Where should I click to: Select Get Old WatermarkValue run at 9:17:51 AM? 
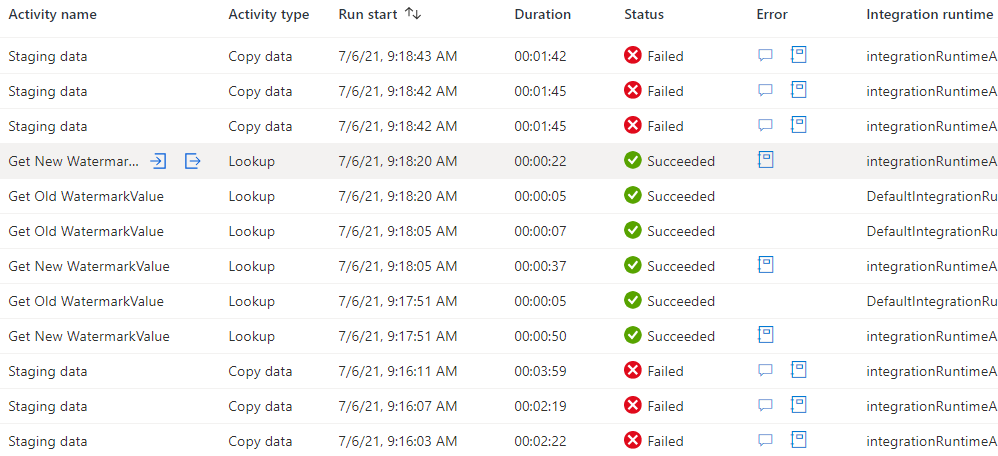click(x=86, y=301)
